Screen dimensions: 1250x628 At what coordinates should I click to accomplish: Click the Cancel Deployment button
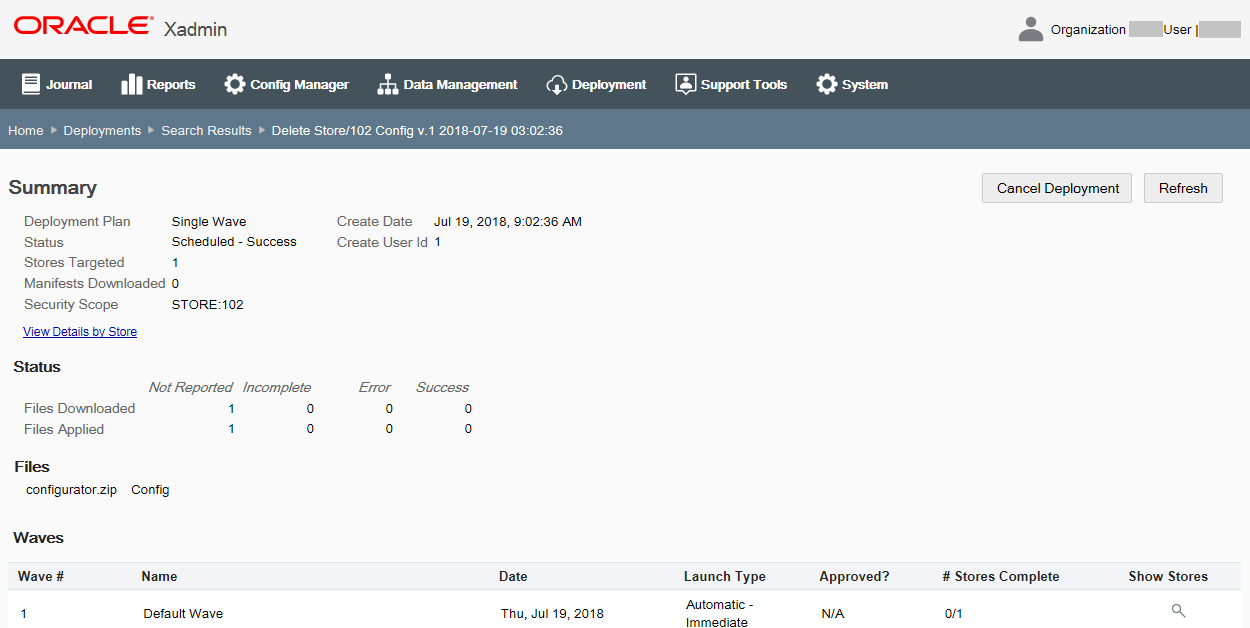coord(1056,188)
